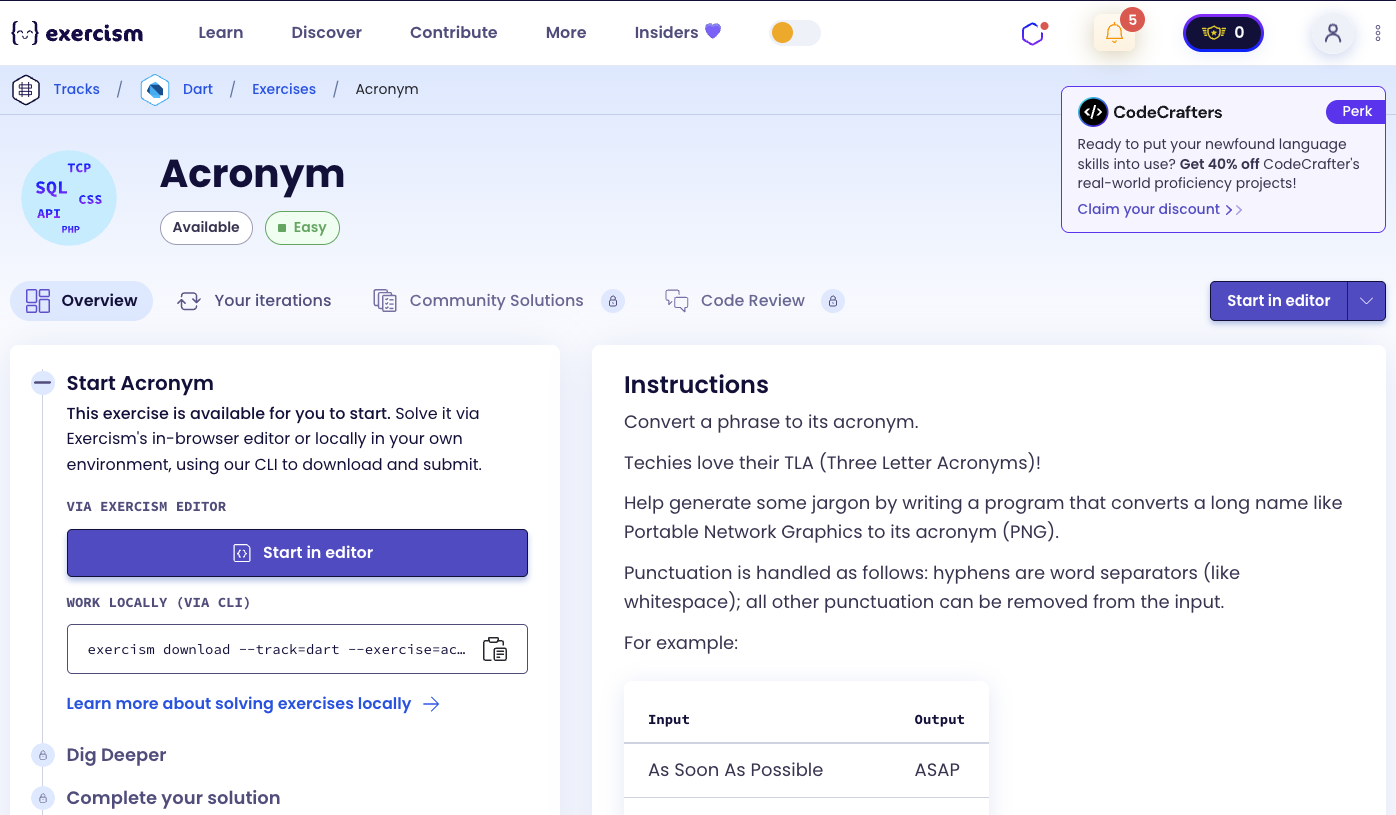Click the purple heart icon next to Insiders
The width and height of the screenshot is (1396, 815).
point(712,32)
